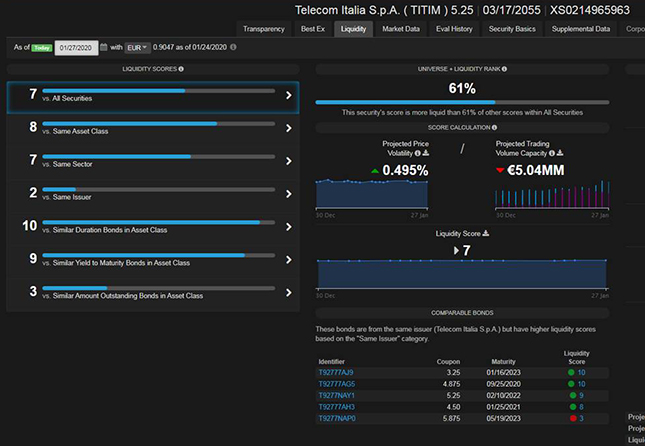Screen dimensions: 645x446
Task: Download the Liquidity Score history
Action: click(486, 233)
